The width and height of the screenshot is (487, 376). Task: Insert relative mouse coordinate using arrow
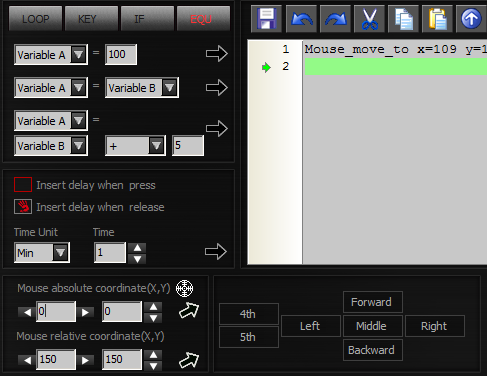coord(189,360)
